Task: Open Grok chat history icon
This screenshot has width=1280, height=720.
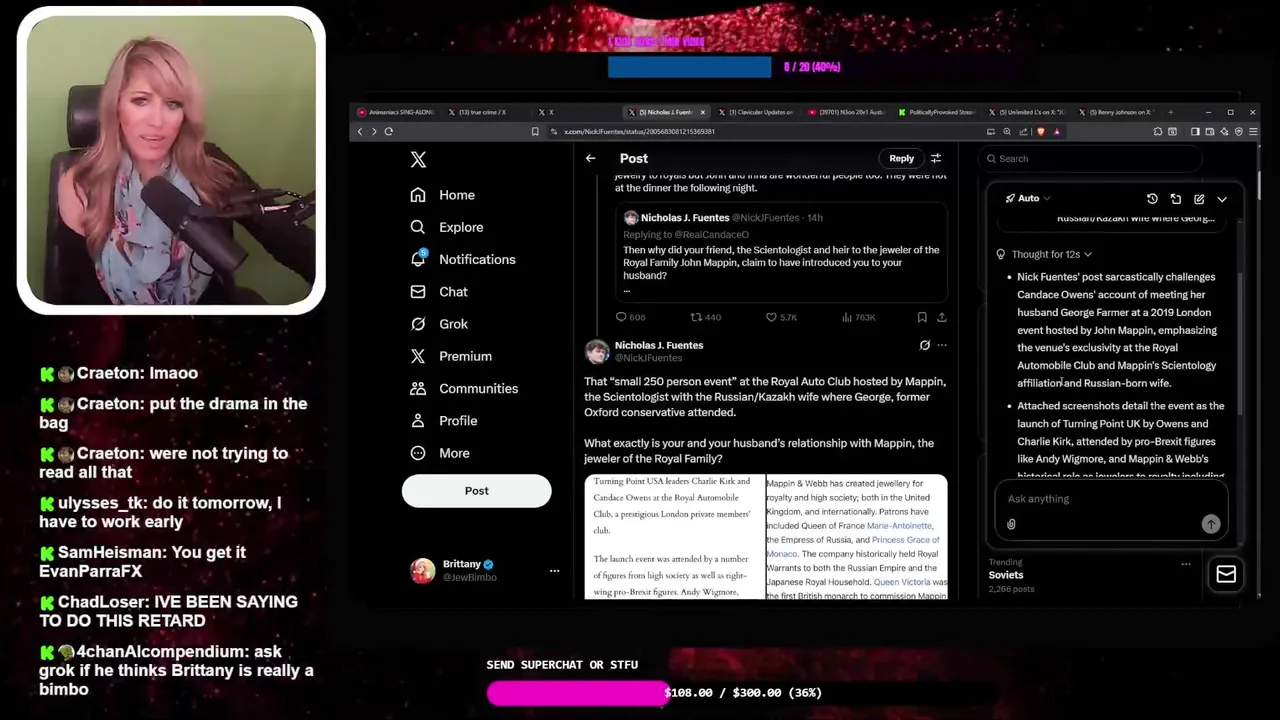Action: [1152, 199]
